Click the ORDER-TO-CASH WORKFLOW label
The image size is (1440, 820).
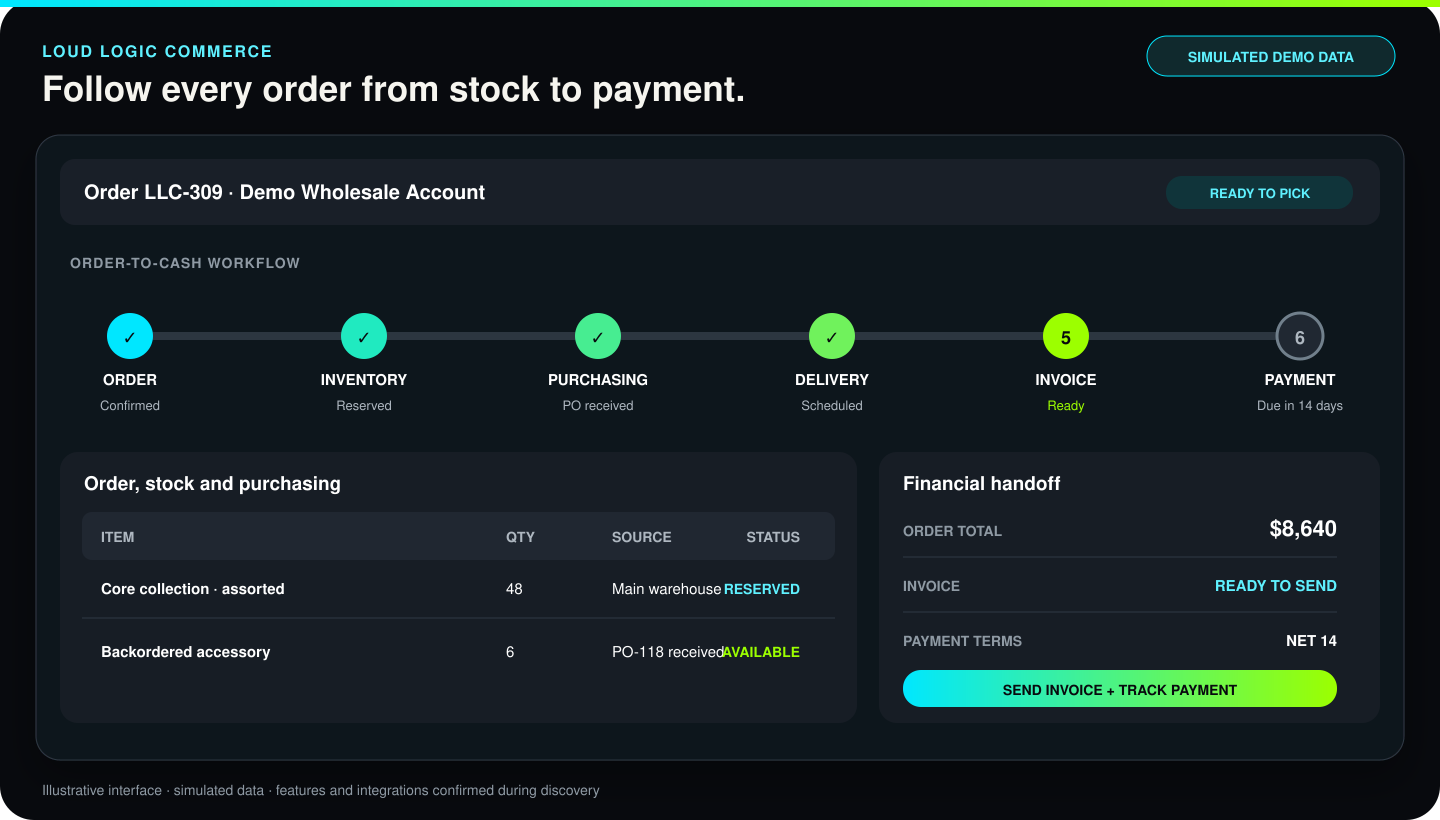click(x=185, y=263)
